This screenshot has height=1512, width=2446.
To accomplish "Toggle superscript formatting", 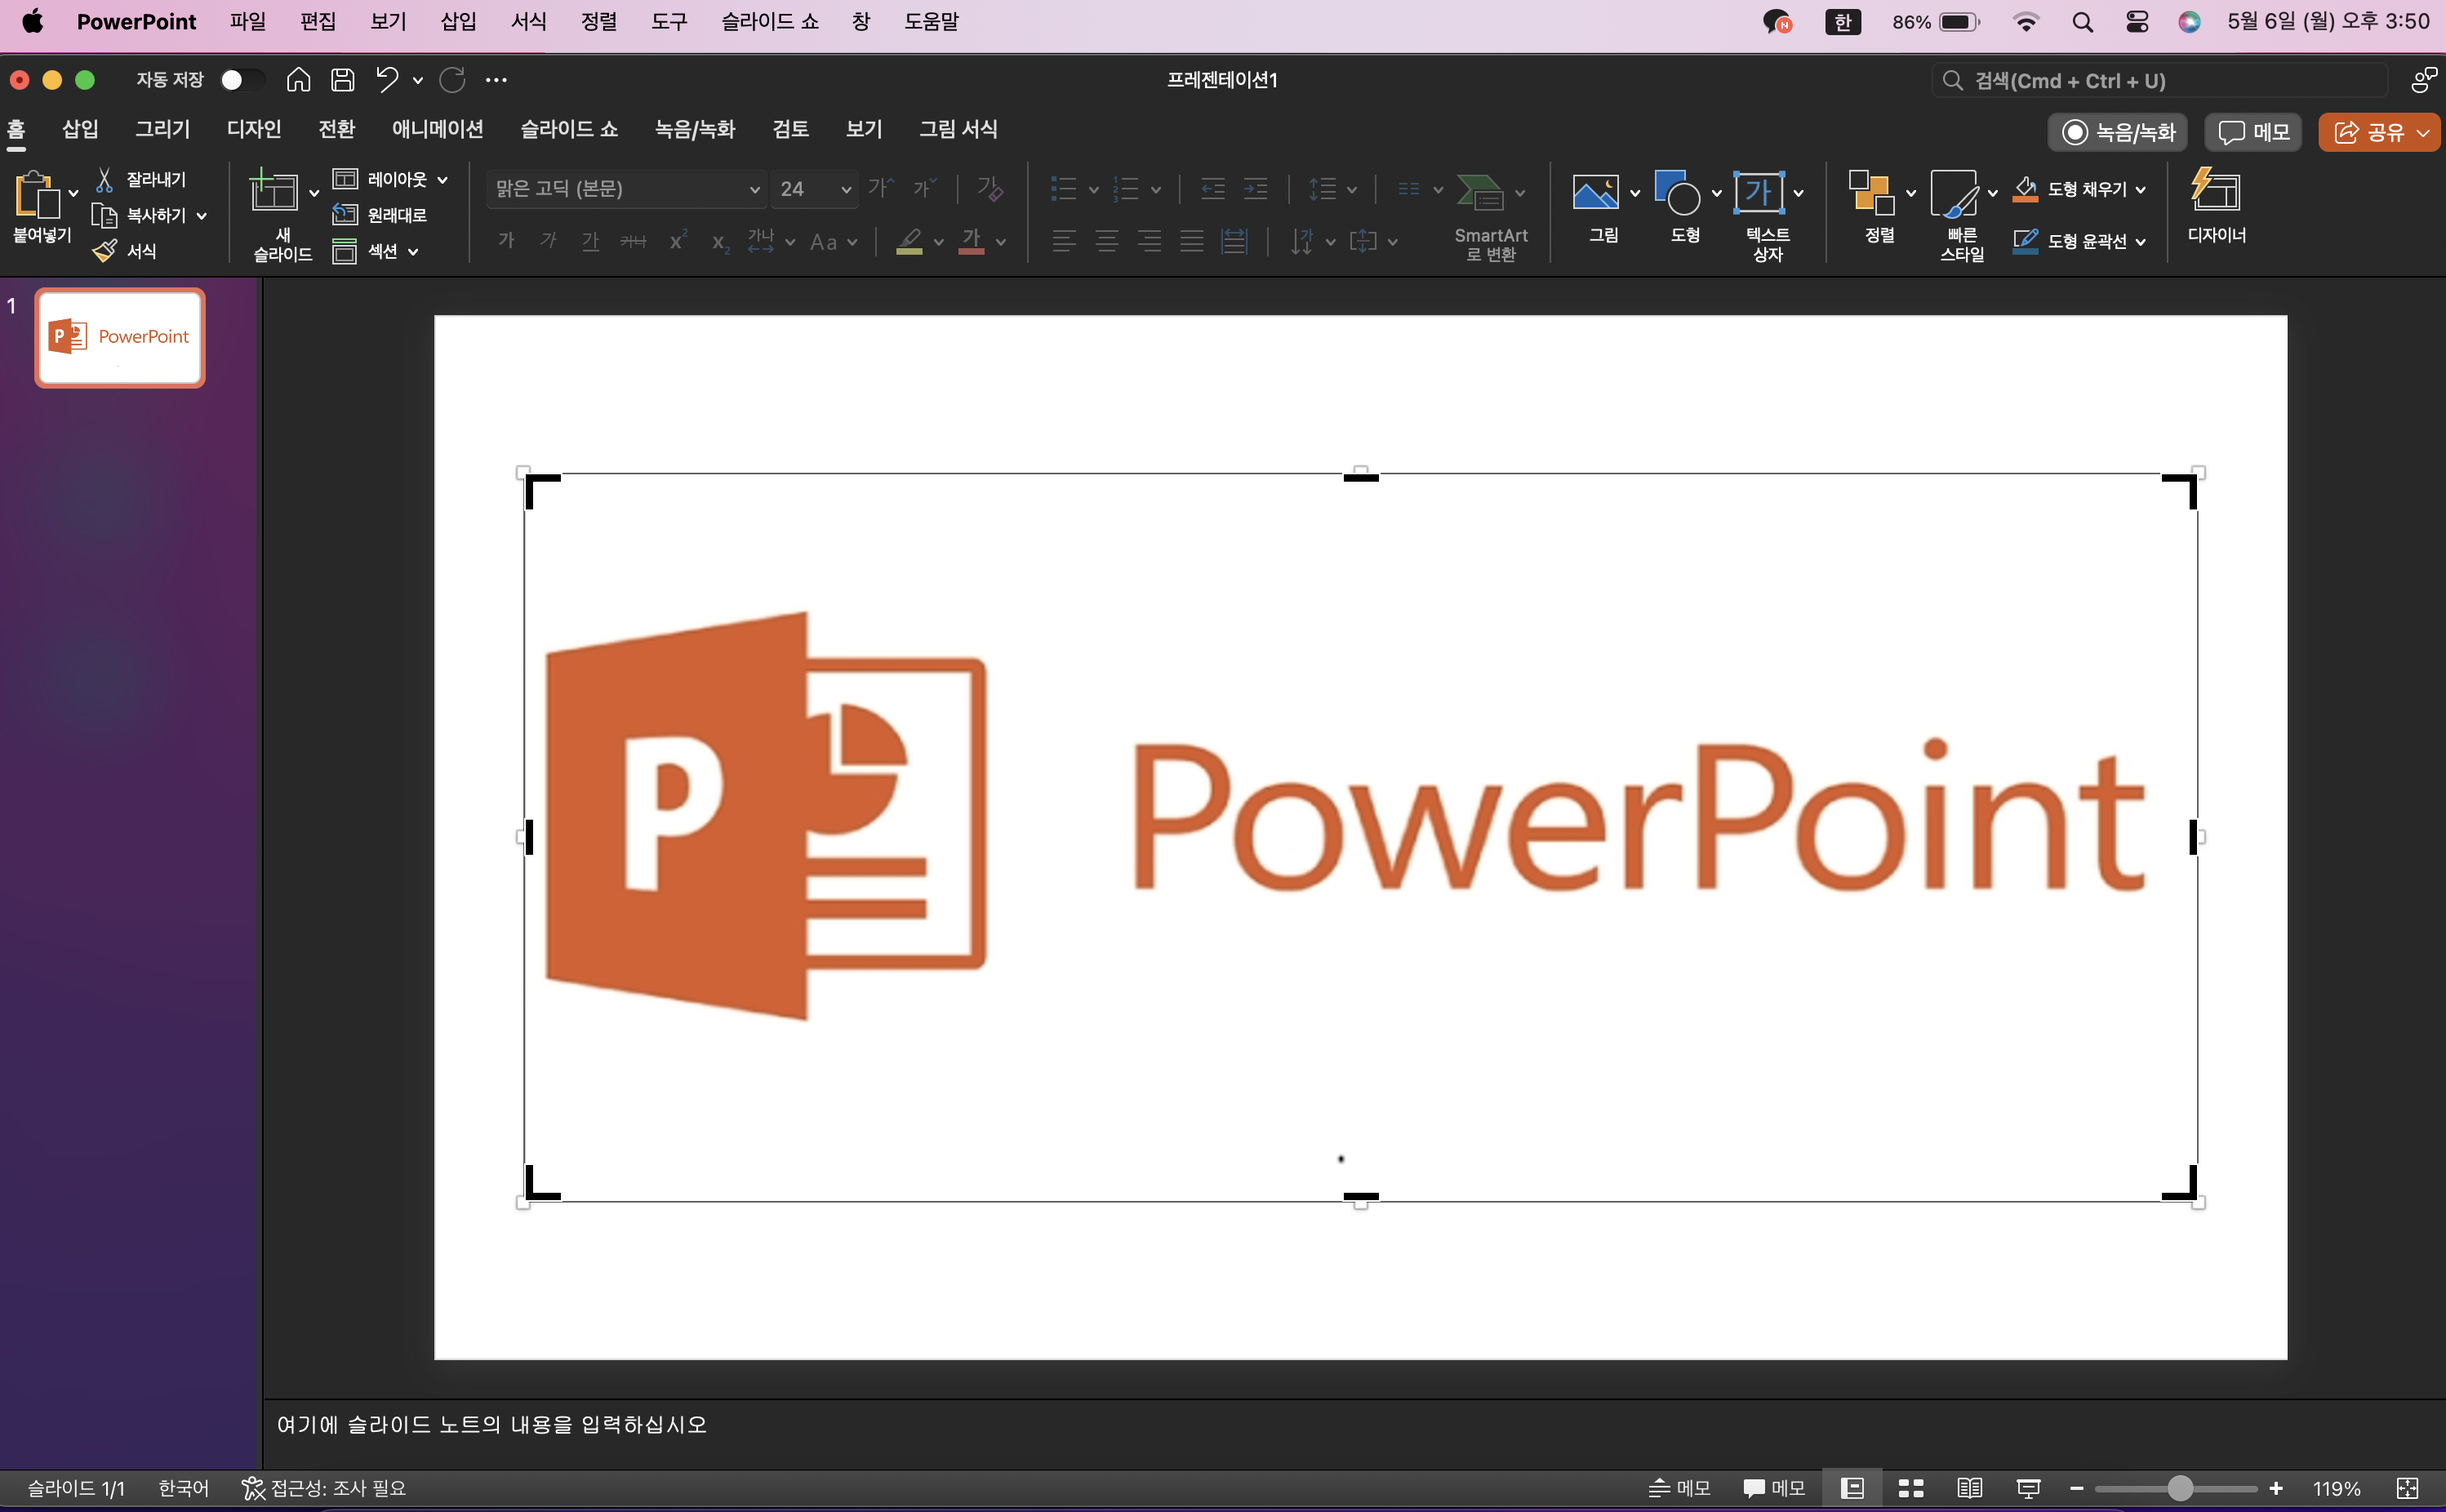I will click(678, 241).
